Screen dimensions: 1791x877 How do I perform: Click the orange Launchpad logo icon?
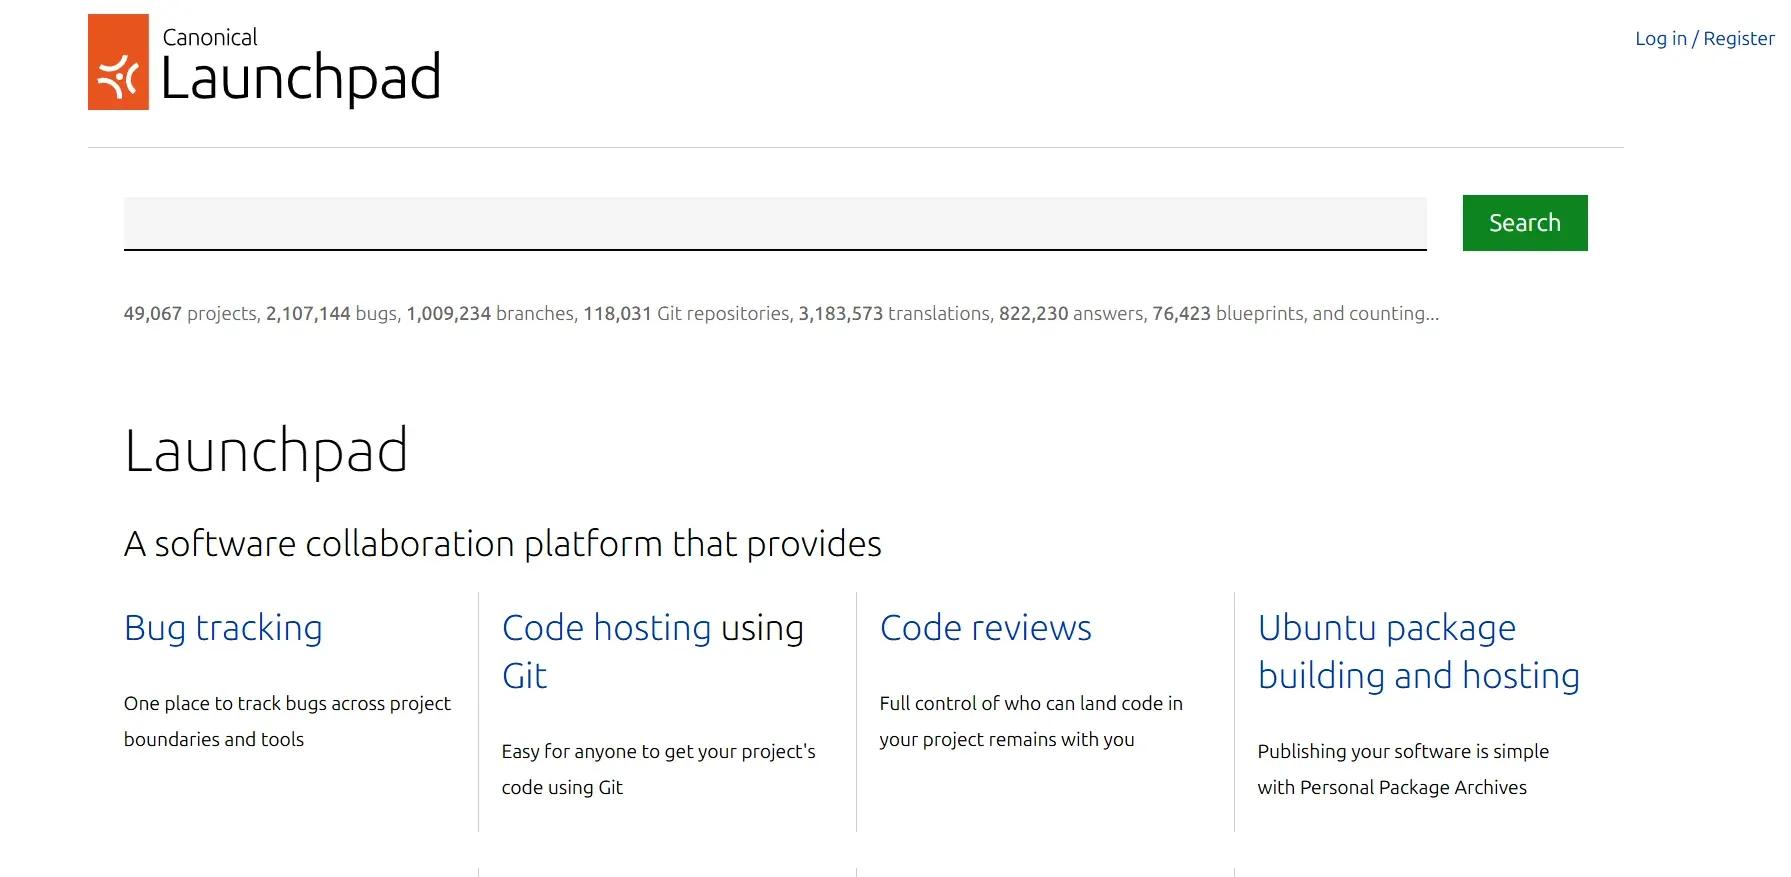pyautogui.click(x=118, y=62)
